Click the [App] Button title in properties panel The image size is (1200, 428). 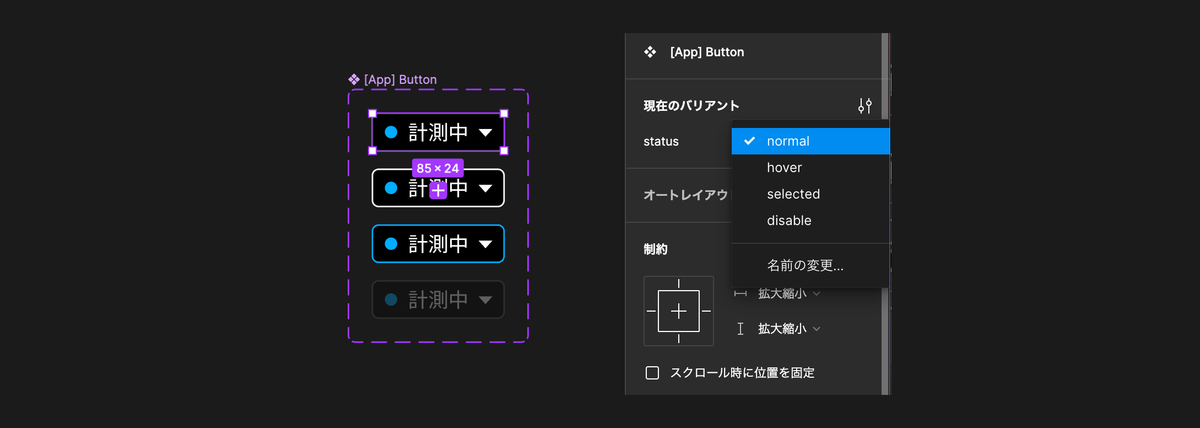point(707,51)
